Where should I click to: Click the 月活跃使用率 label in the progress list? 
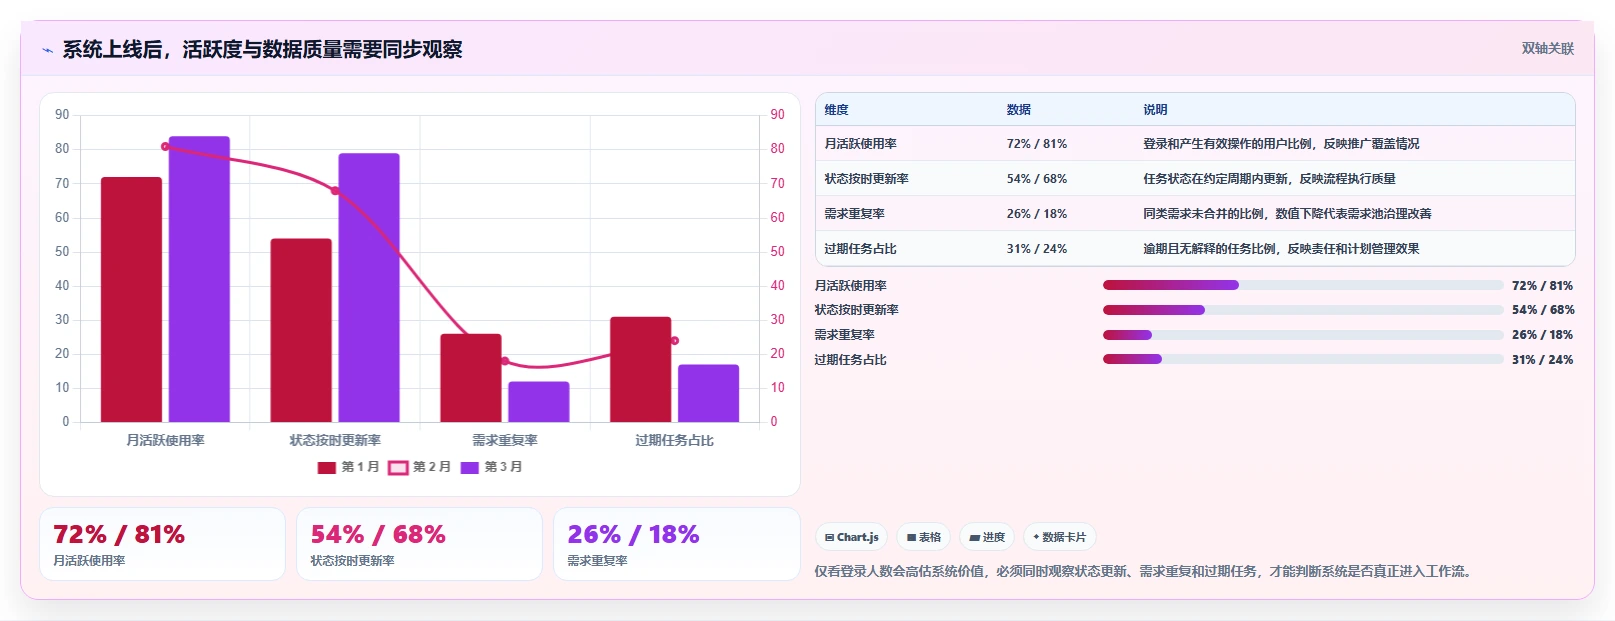850,286
